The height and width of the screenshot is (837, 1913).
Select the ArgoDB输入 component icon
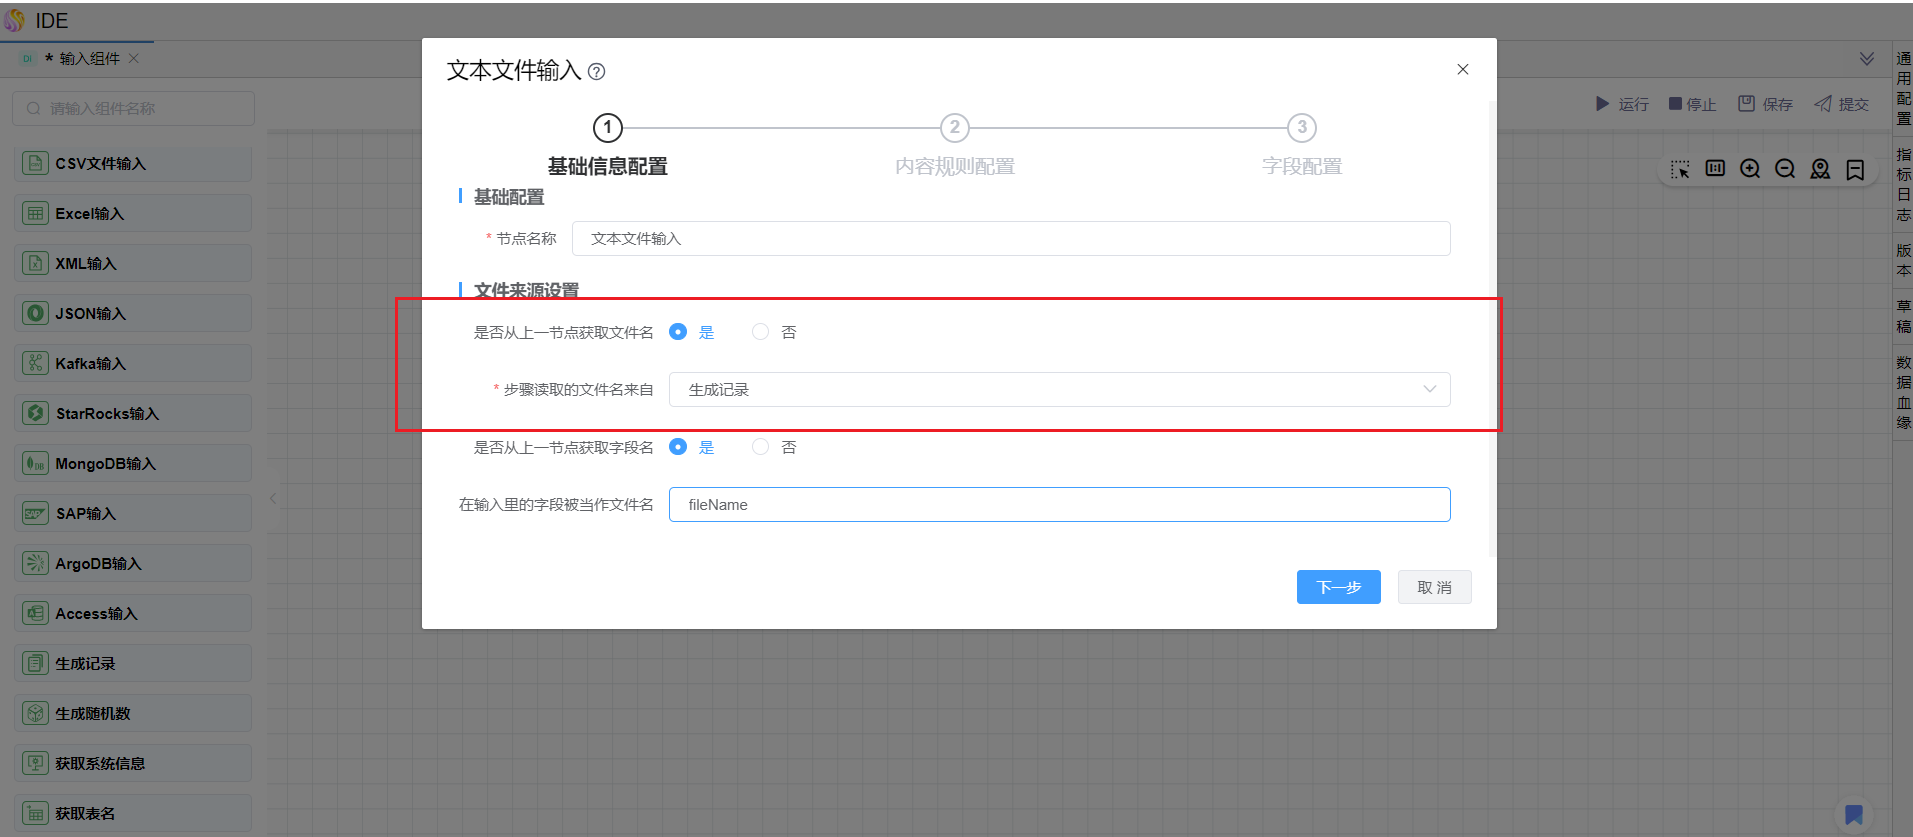coord(35,563)
